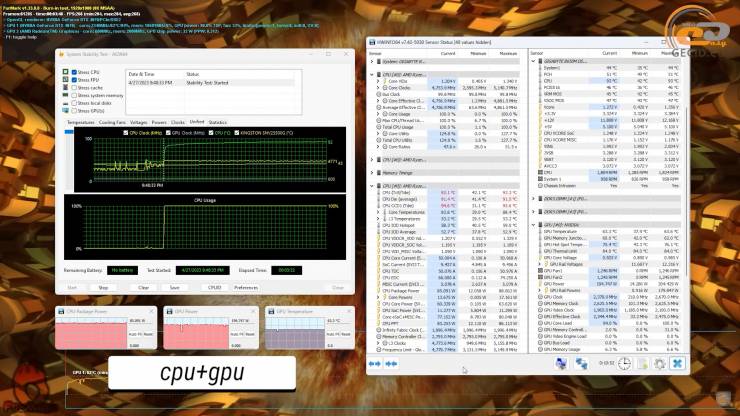
Task: Enable Stress GPU(s) checkbox
Action: [x=74, y=110]
